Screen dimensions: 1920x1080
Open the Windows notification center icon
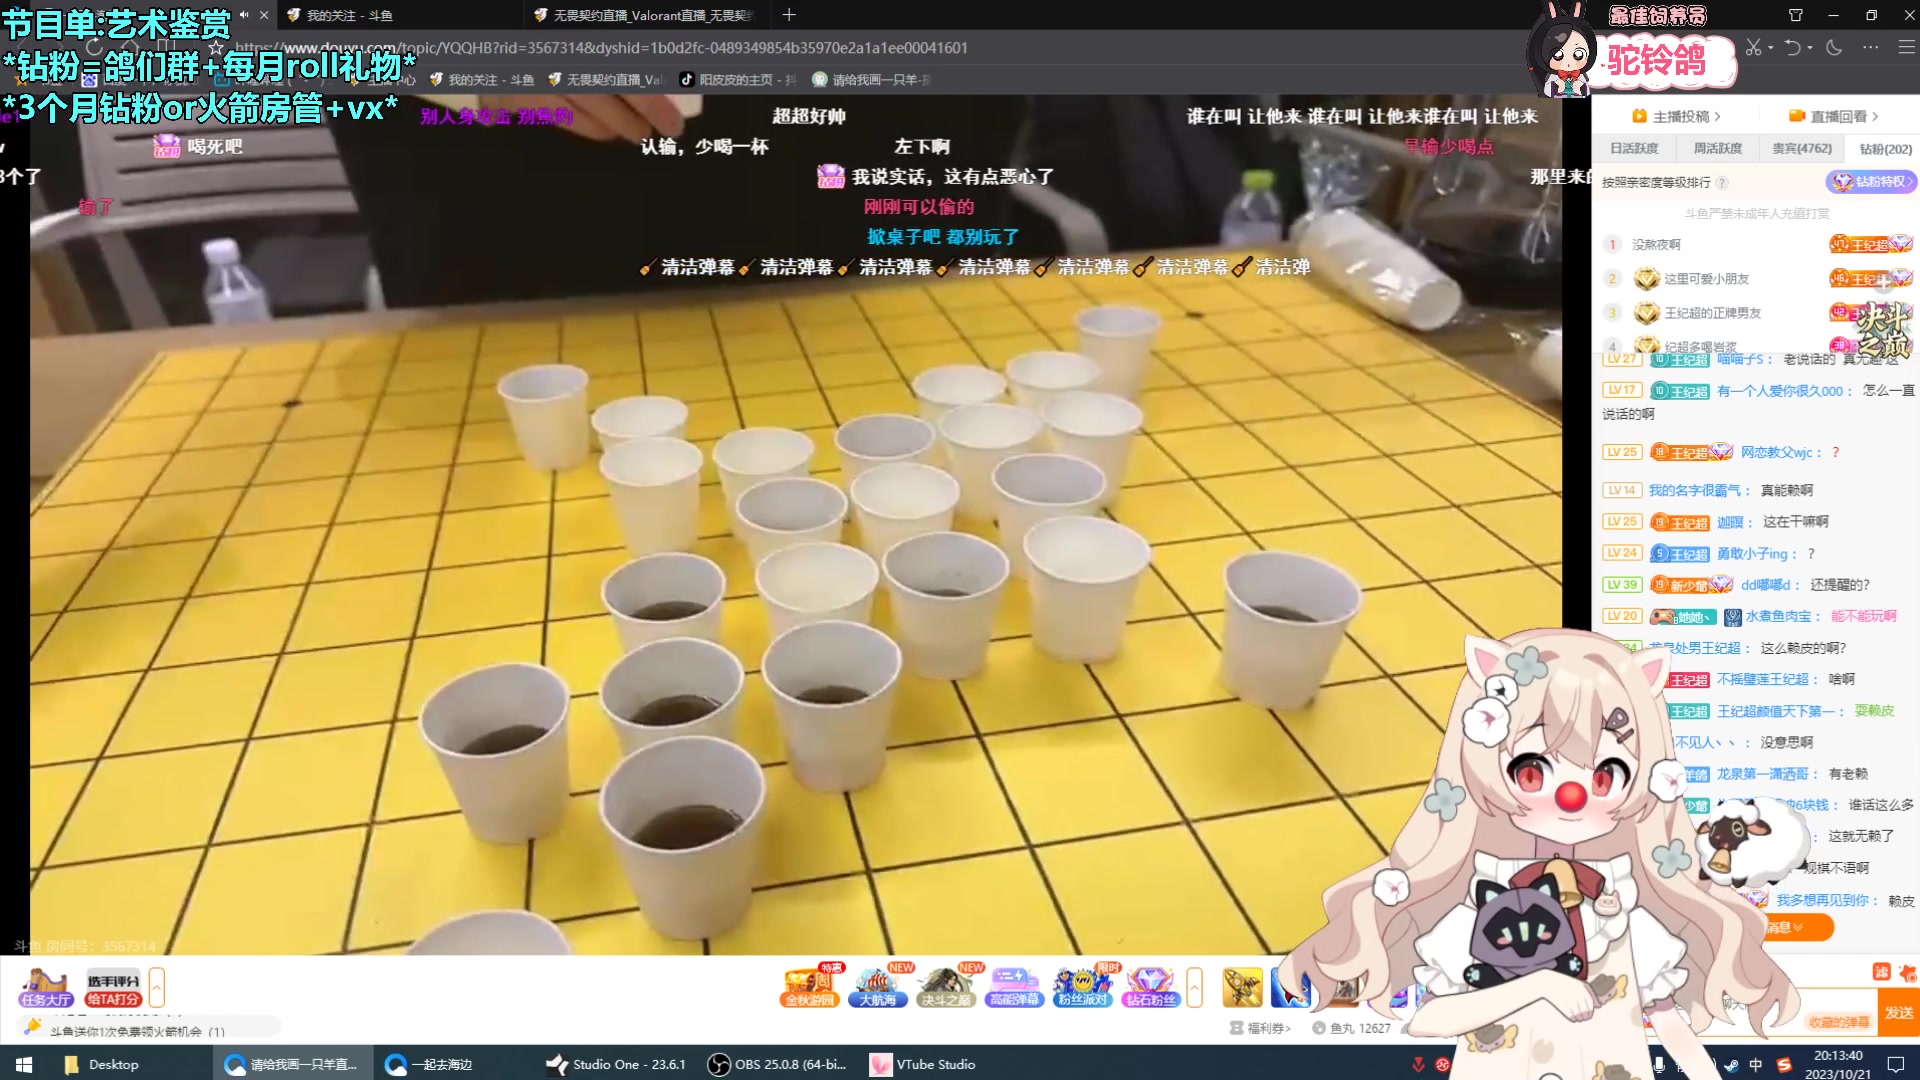(1896, 1065)
